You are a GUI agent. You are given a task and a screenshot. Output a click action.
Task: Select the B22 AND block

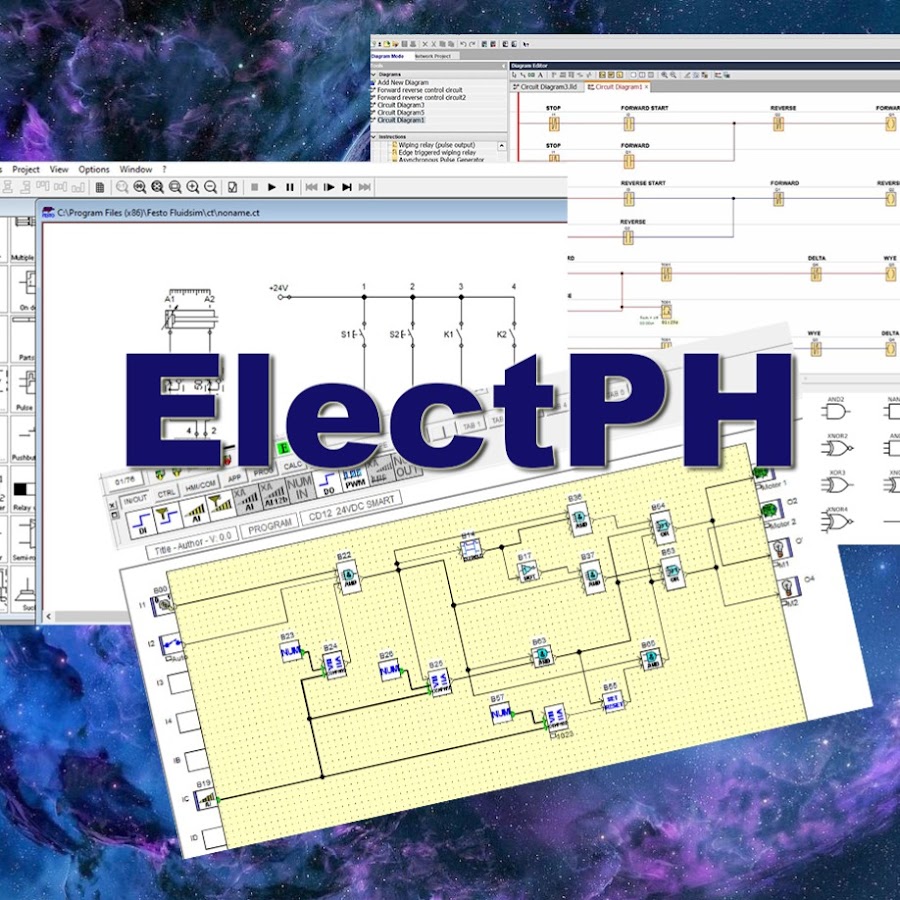pos(349,577)
